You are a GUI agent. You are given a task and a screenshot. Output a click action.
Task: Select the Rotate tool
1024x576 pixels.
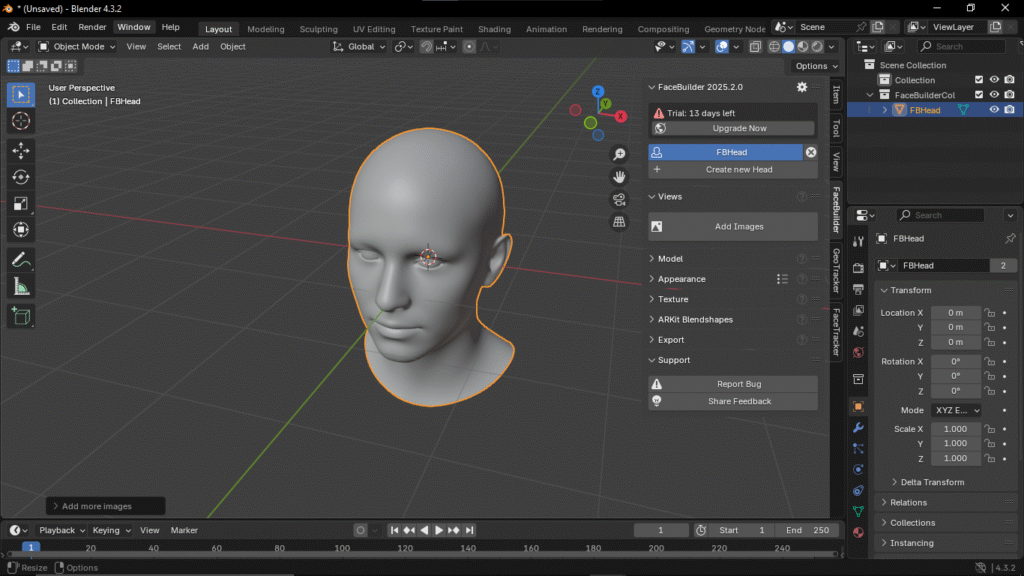tap(21, 177)
